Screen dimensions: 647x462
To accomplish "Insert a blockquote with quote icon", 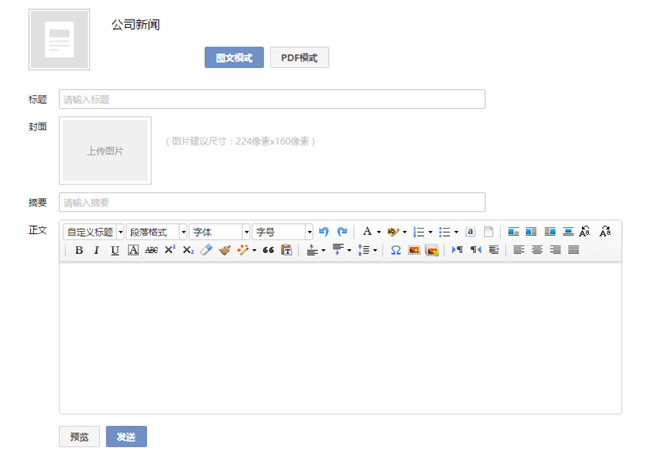I will click(x=268, y=250).
